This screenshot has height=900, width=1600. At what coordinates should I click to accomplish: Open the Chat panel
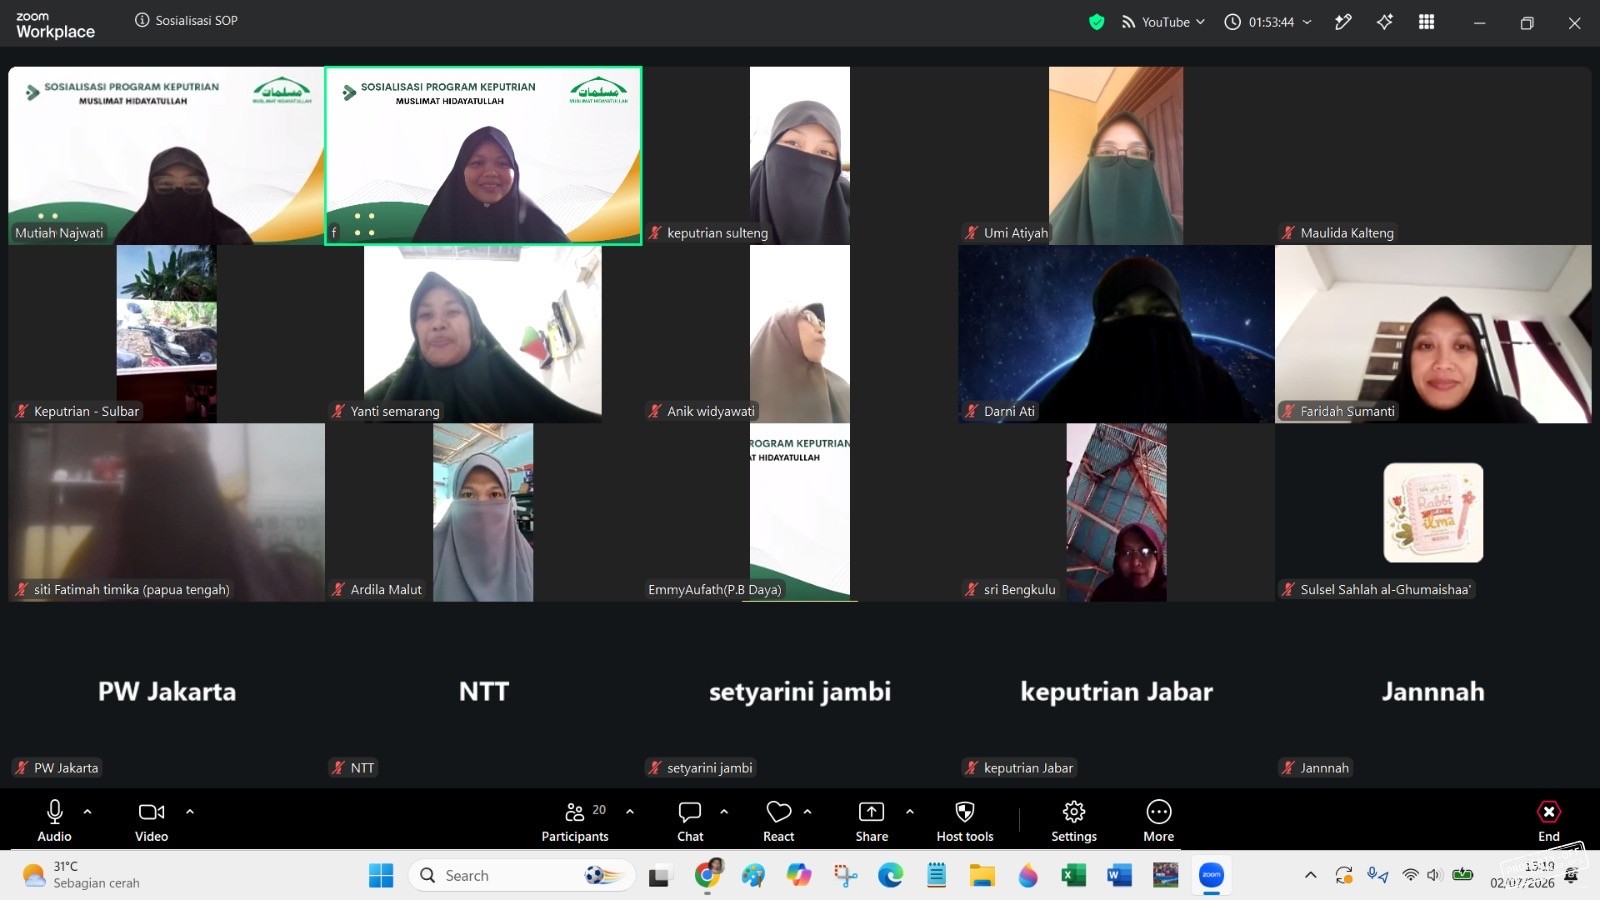click(690, 820)
